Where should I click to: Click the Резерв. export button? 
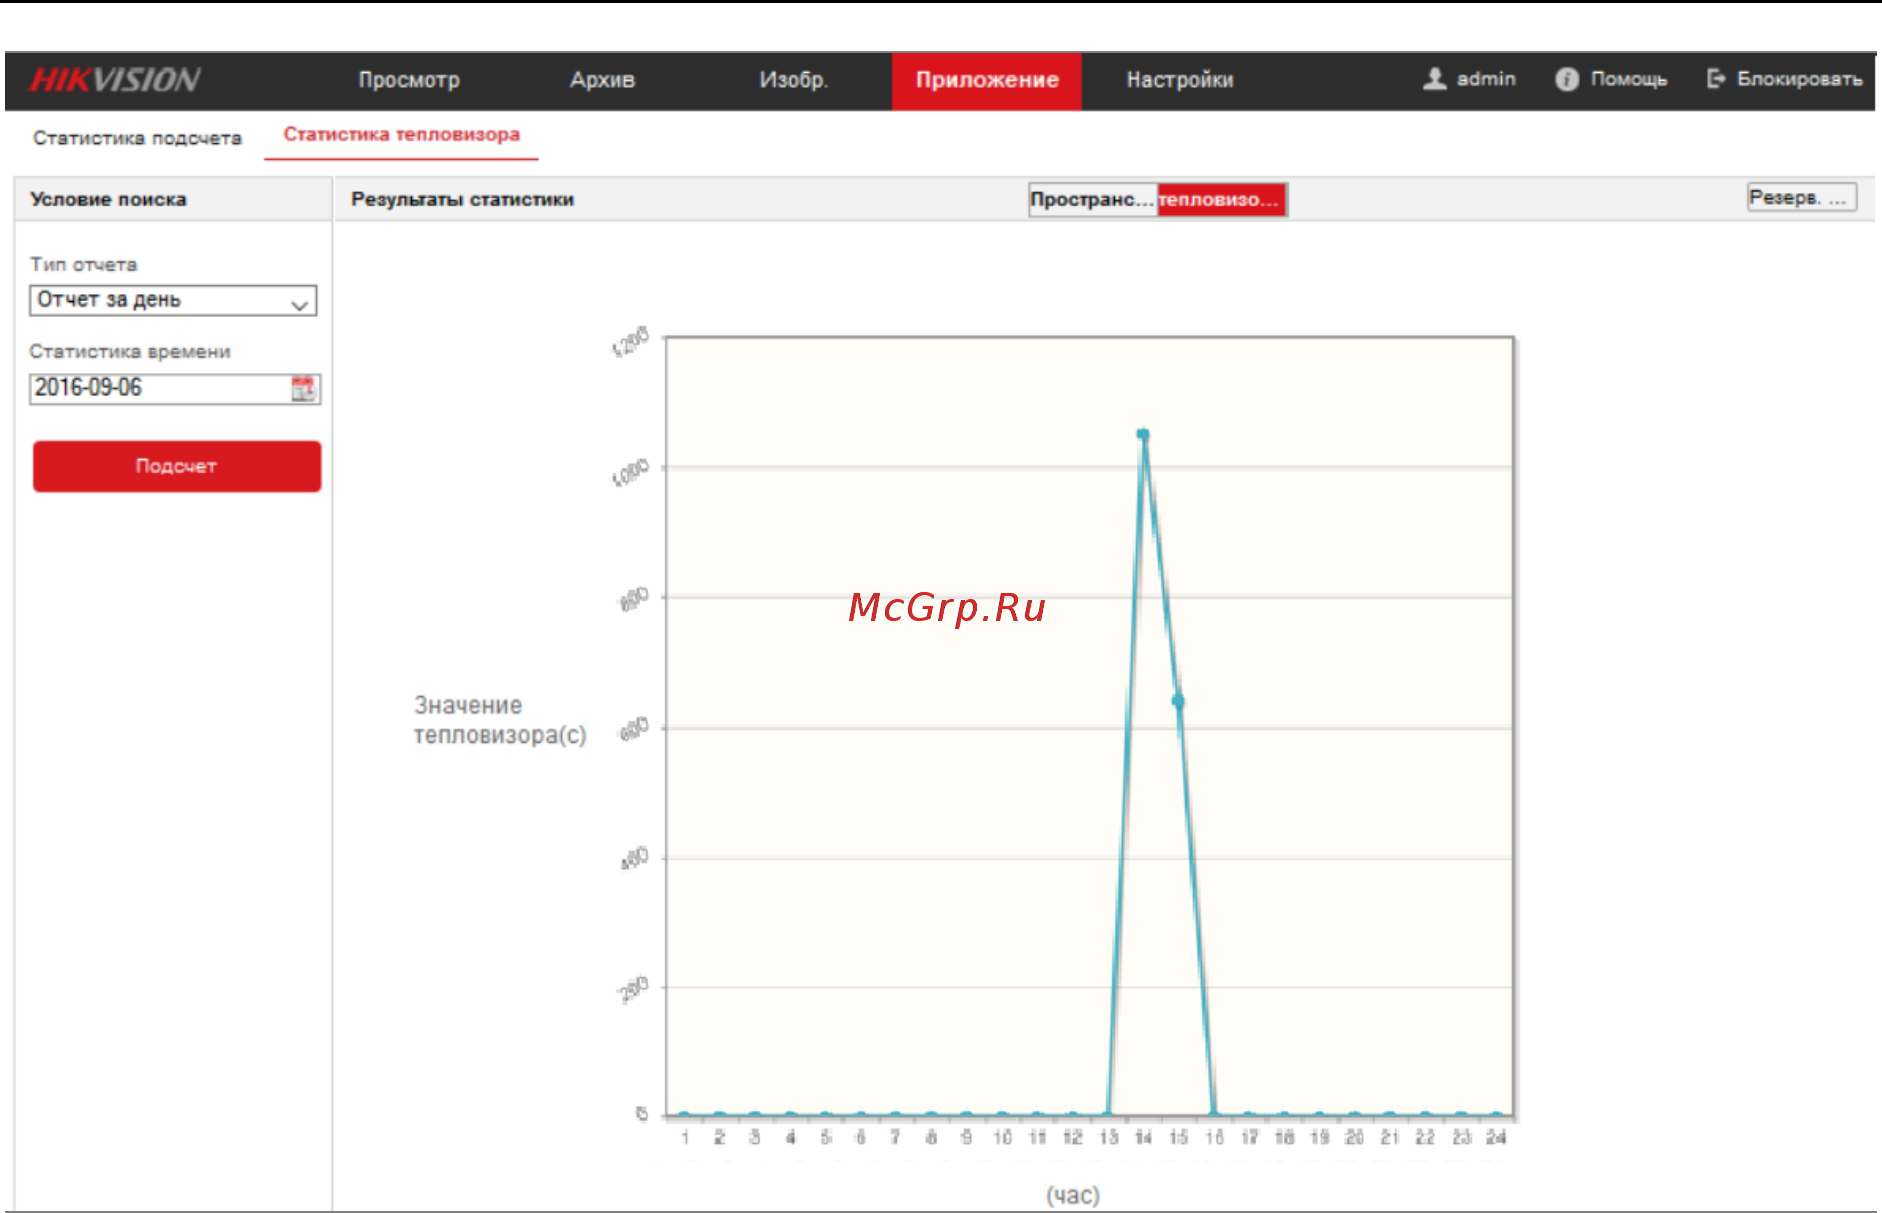(1802, 197)
